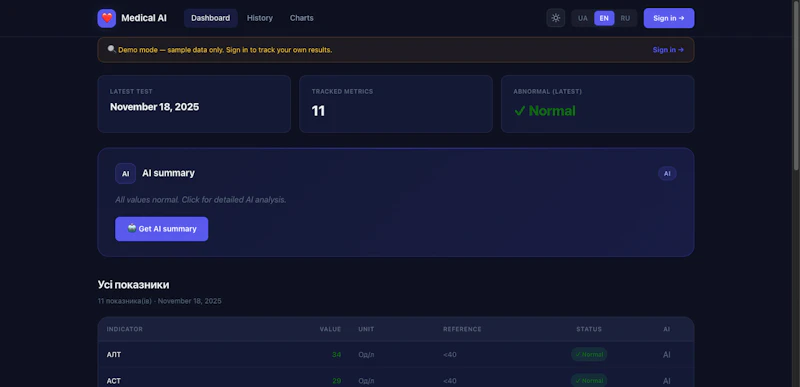Click the АЛТ indicator name

(x=114, y=355)
